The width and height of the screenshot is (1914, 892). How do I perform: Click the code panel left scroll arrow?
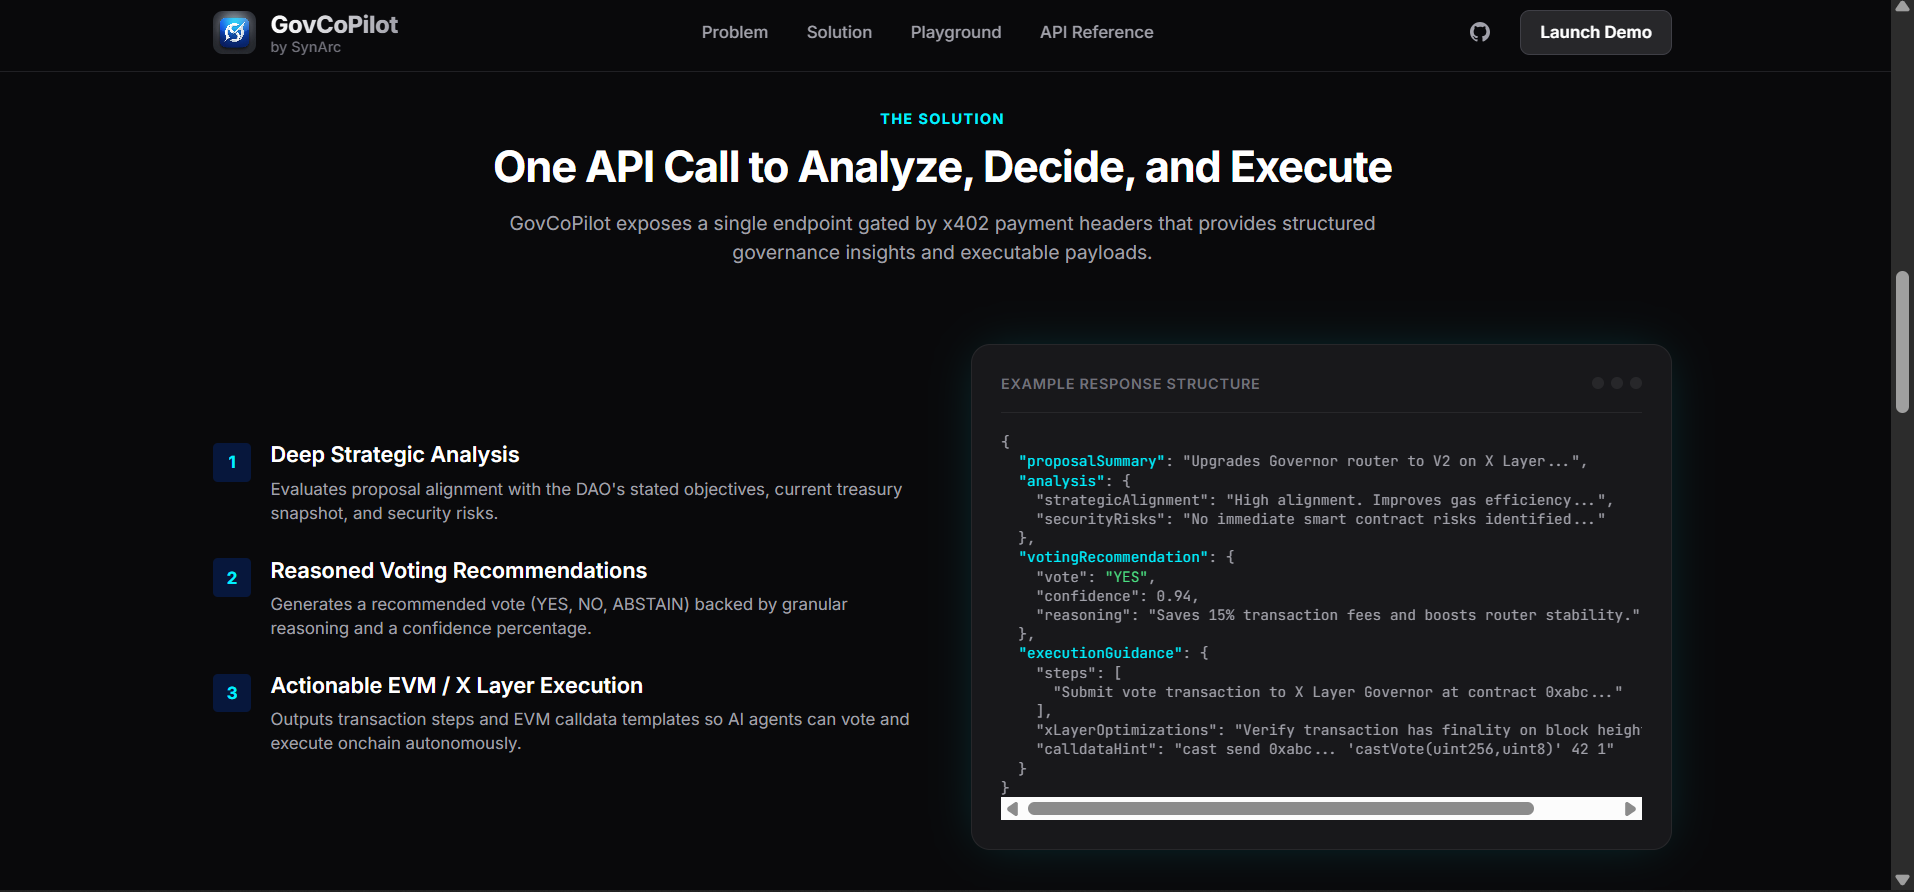(1012, 809)
